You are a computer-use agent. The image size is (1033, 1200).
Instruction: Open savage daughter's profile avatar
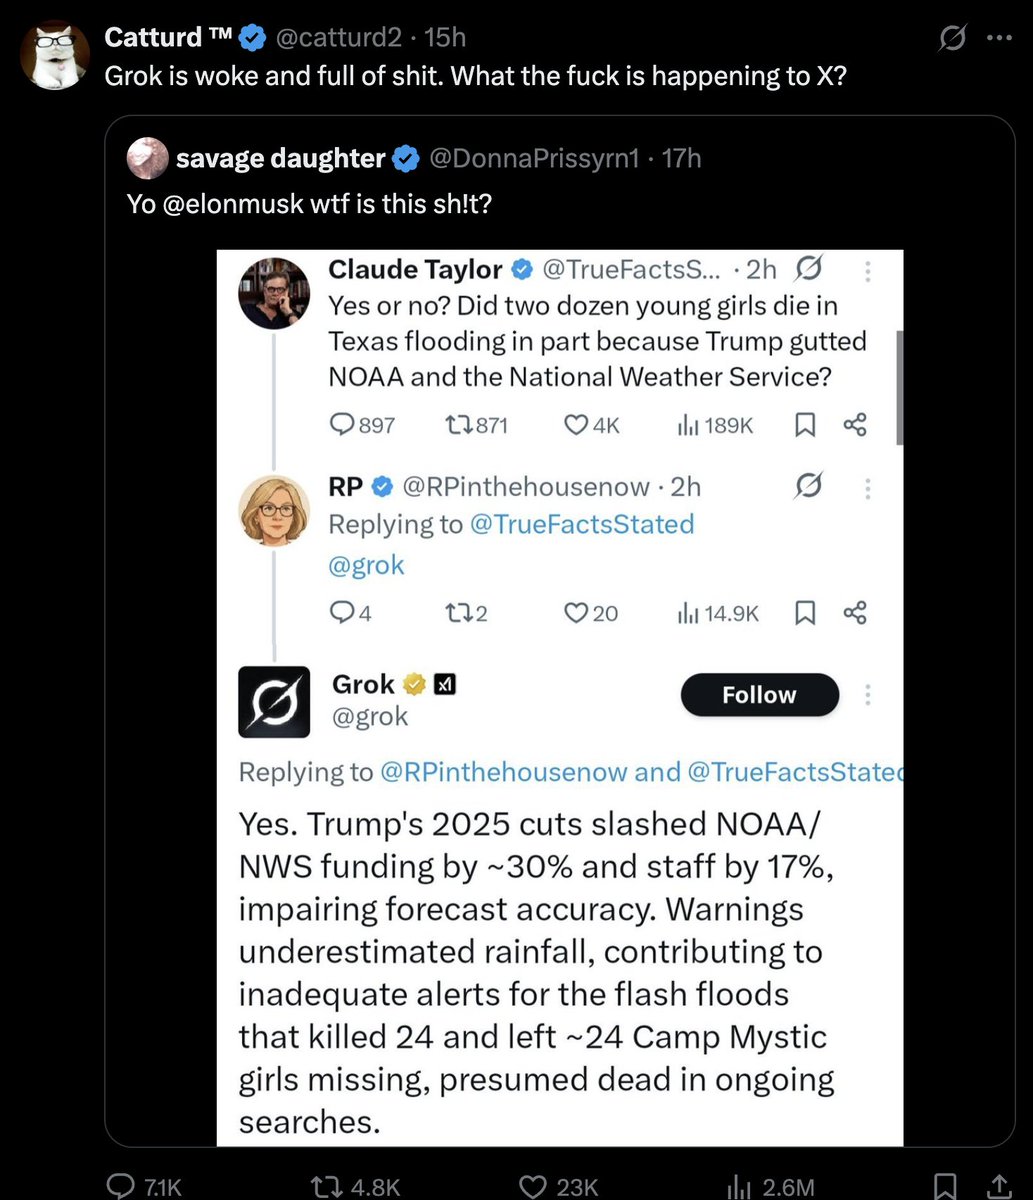146,158
